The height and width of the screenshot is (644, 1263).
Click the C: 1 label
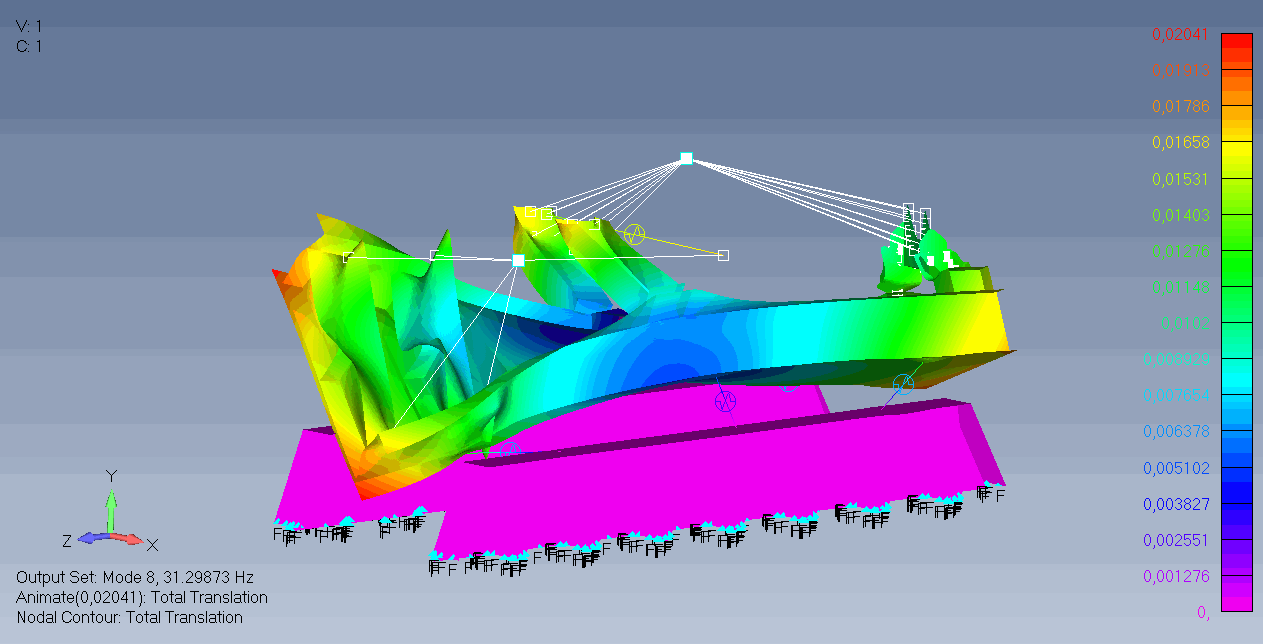click(29, 46)
